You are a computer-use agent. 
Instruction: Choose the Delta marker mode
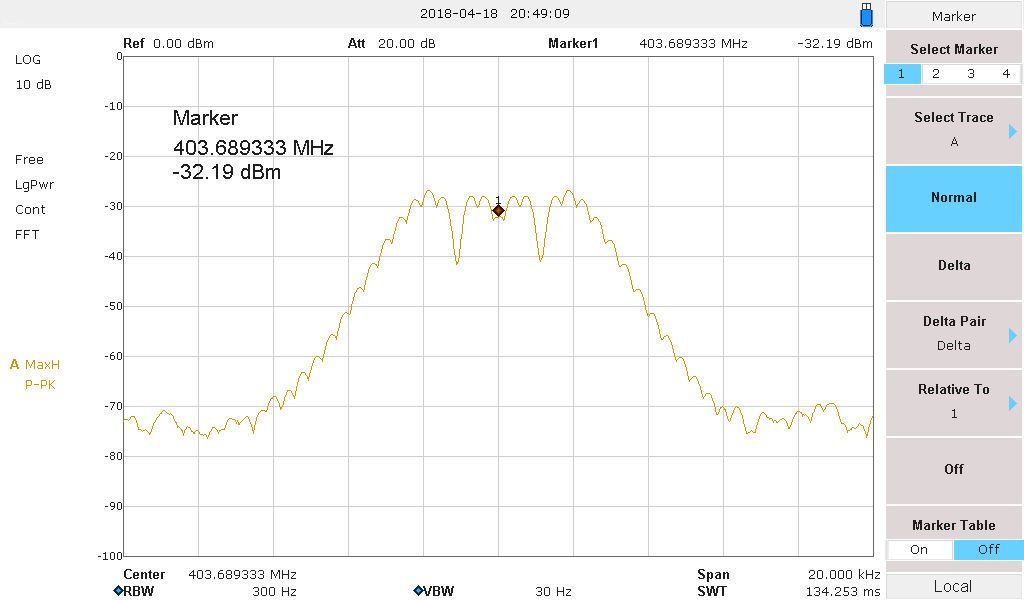[x=953, y=266]
